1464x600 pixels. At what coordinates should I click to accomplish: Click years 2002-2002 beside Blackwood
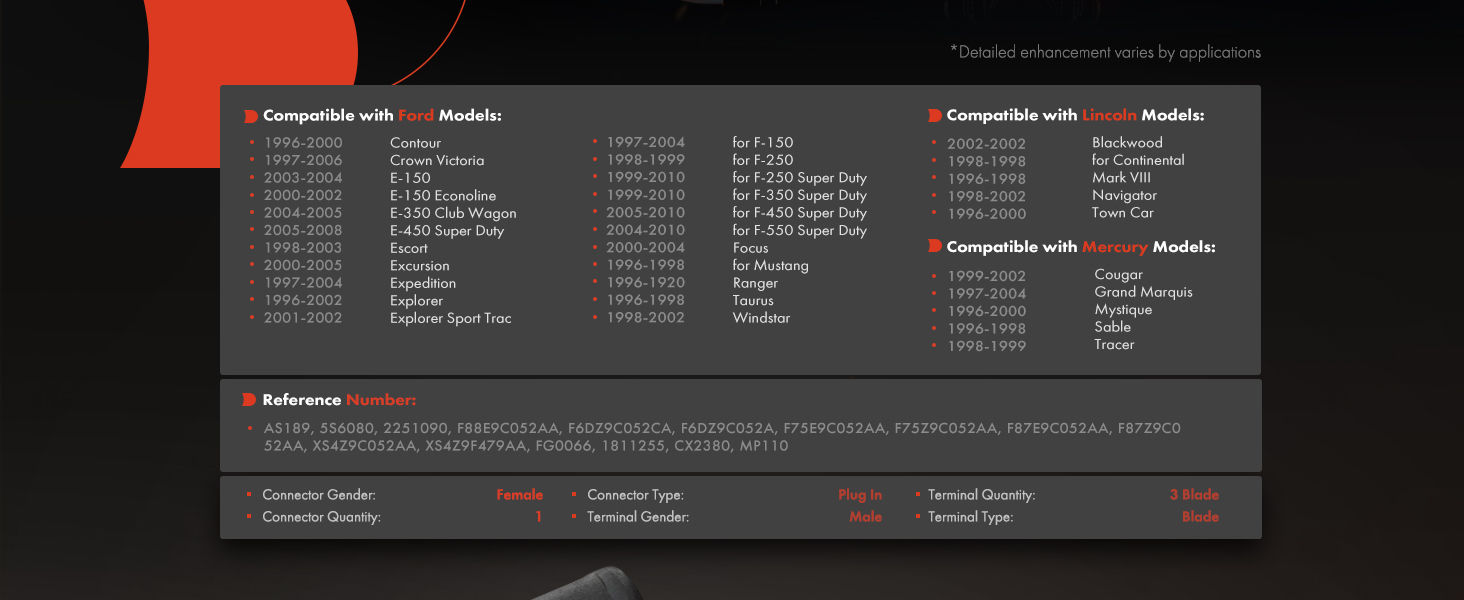(987, 144)
